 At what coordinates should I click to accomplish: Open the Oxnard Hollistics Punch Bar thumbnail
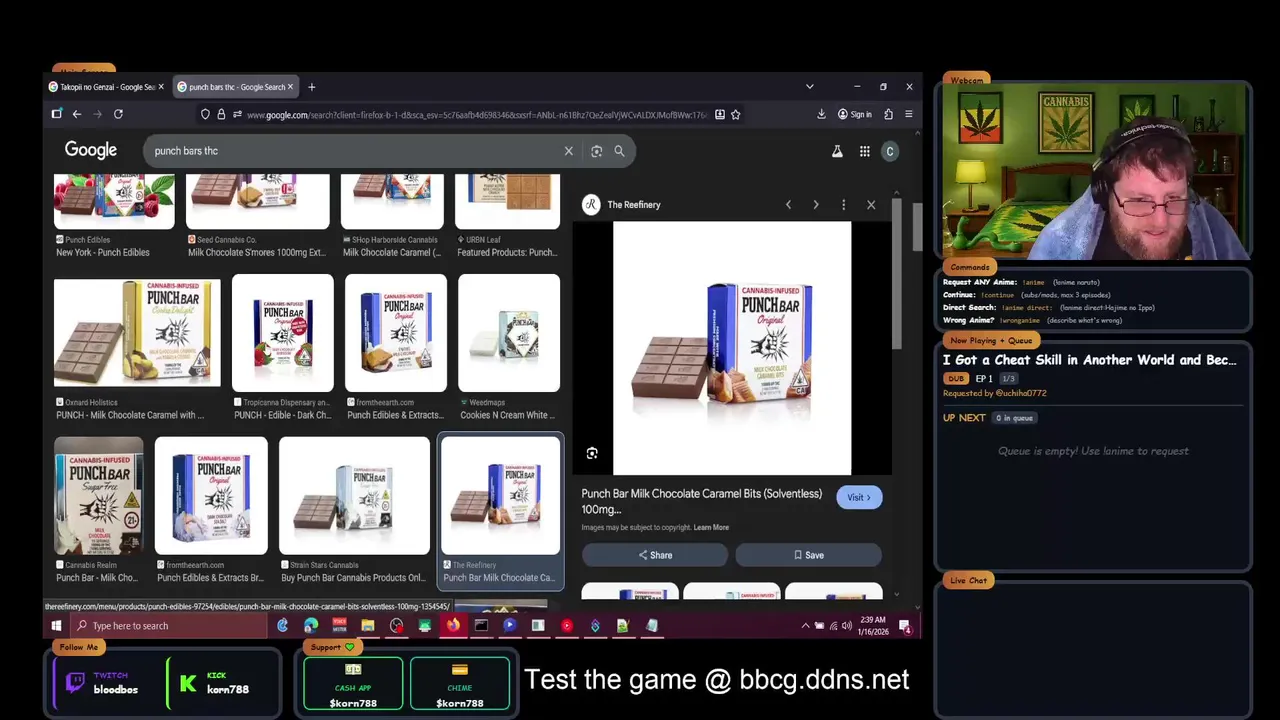tap(137, 333)
